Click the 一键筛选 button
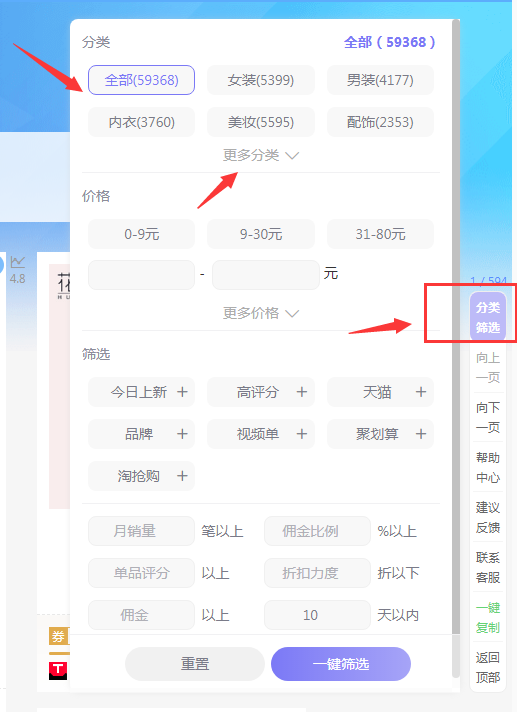This screenshot has height=712, width=517. point(341,664)
